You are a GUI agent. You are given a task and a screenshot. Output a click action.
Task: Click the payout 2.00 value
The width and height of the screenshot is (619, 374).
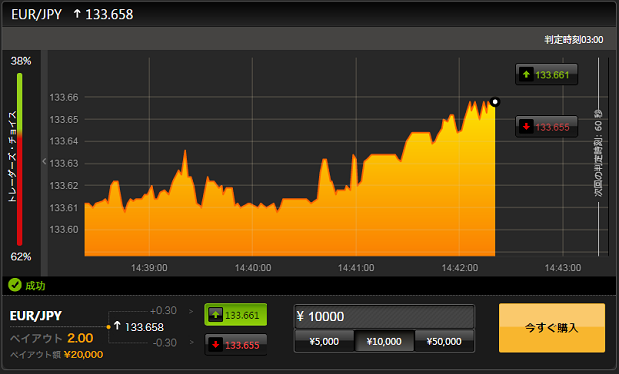80,338
